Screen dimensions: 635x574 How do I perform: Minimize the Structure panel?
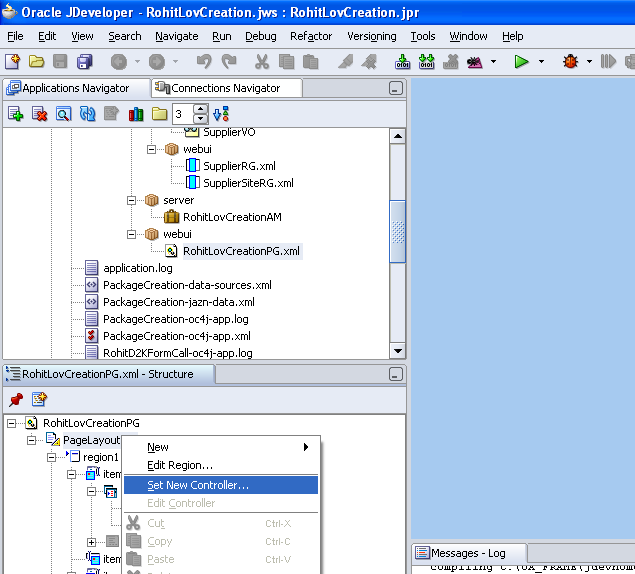click(396, 374)
